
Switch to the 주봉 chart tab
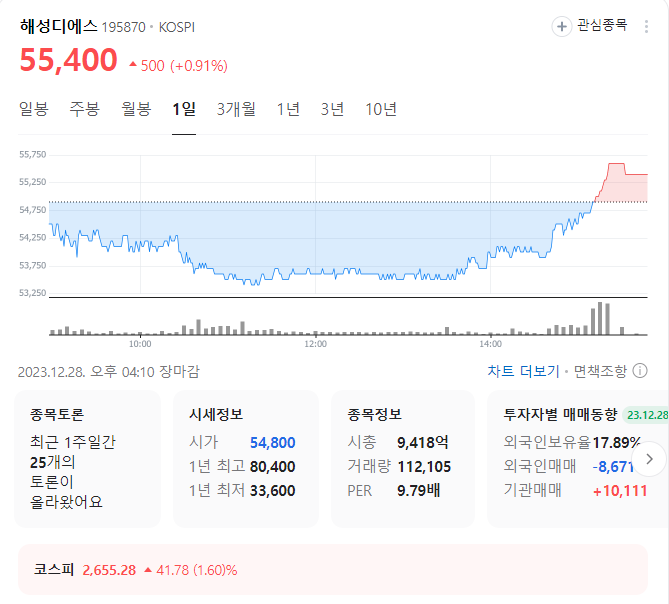85,109
